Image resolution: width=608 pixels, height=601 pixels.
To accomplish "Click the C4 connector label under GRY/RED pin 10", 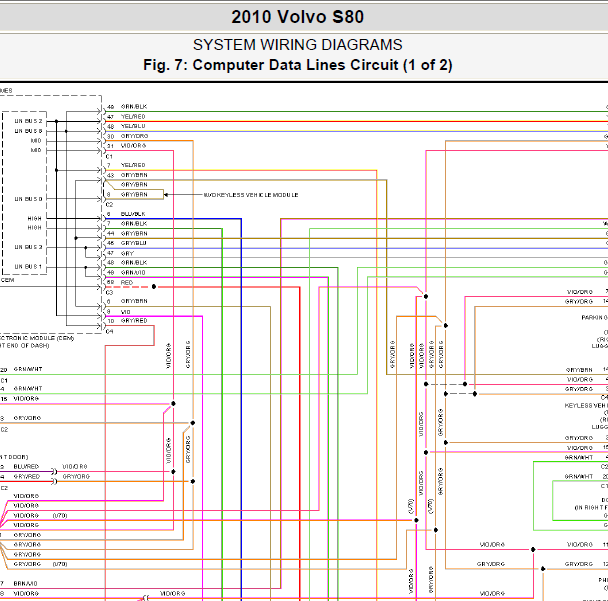I will 109,332.
